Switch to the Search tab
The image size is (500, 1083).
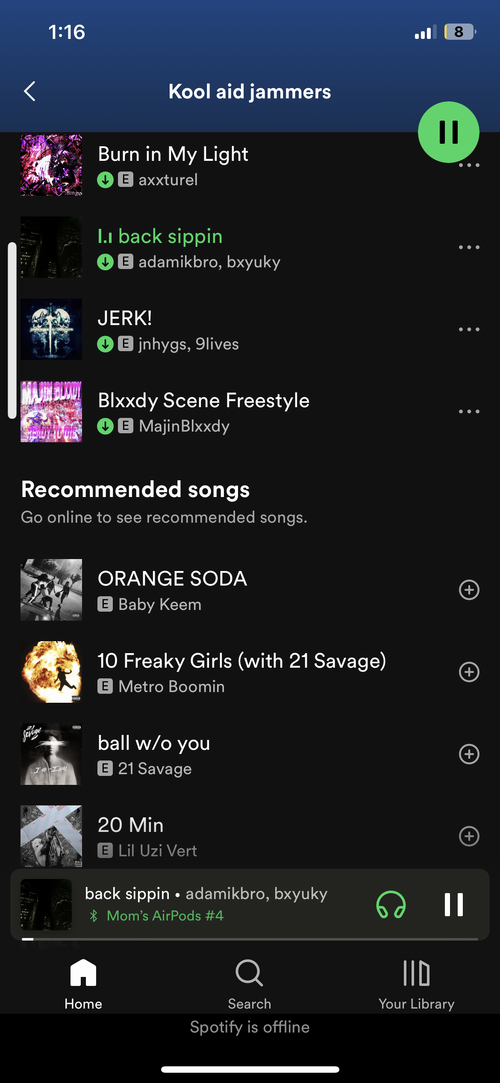click(249, 985)
